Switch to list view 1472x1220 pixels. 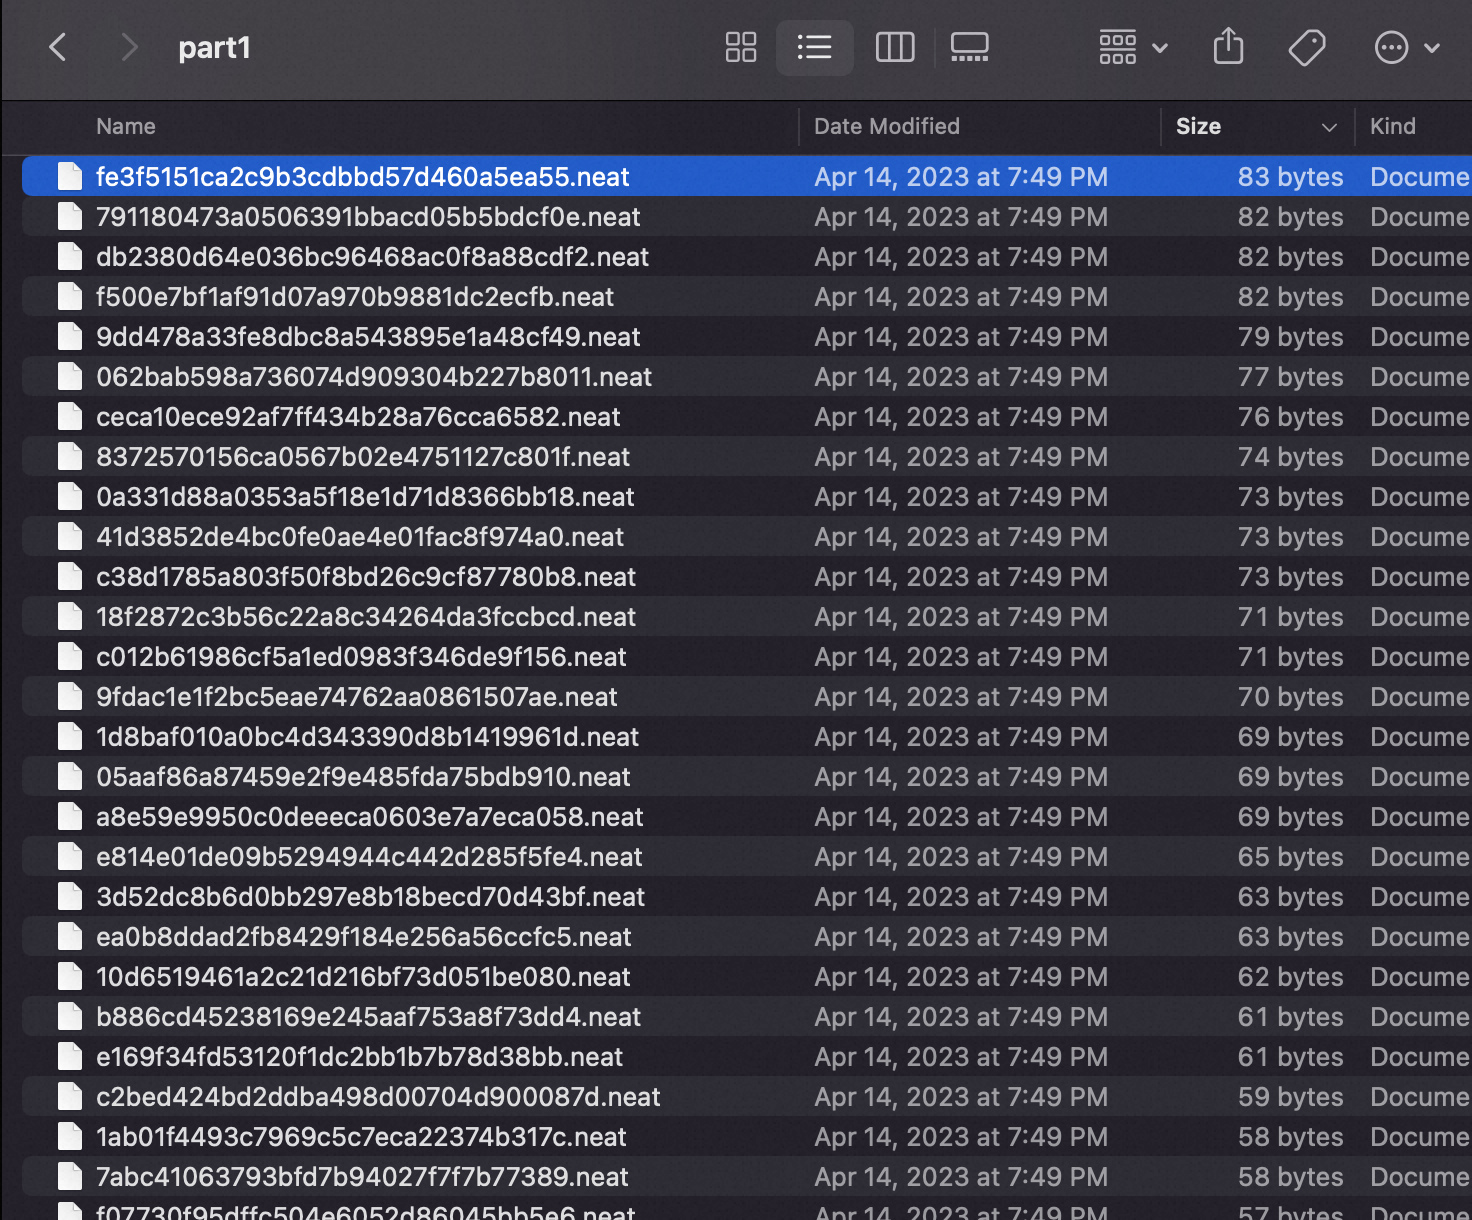[814, 47]
